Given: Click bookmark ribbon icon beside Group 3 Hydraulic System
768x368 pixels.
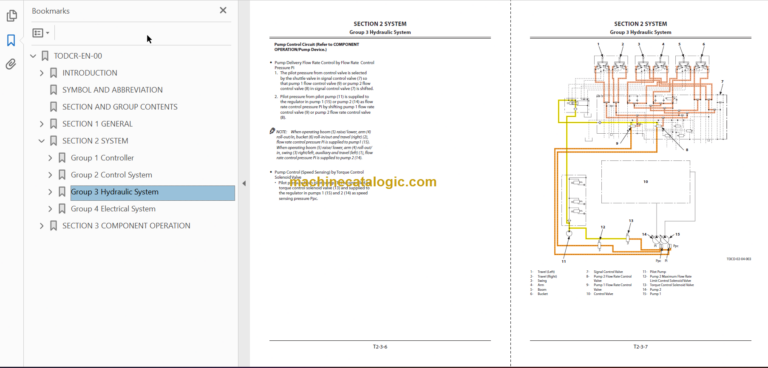Looking at the screenshot, I should 62,192.
